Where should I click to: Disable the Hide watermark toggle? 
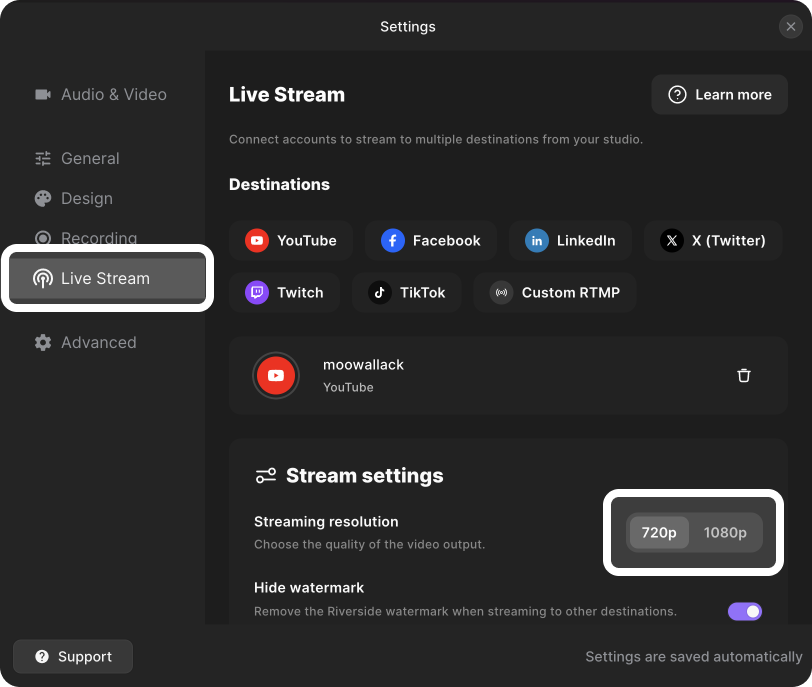coord(745,611)
